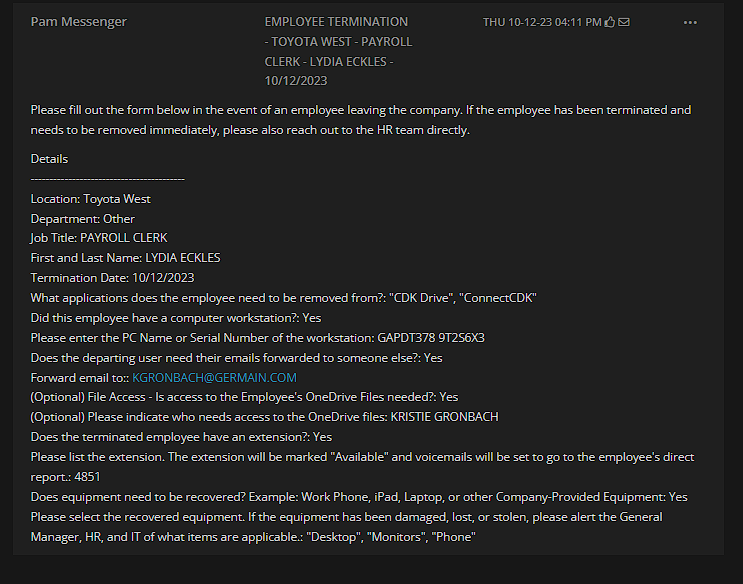Click the workstation serial GAPDT378 9T2S6X3
Viewport: 743px width, 584px height.
(431, 338)
